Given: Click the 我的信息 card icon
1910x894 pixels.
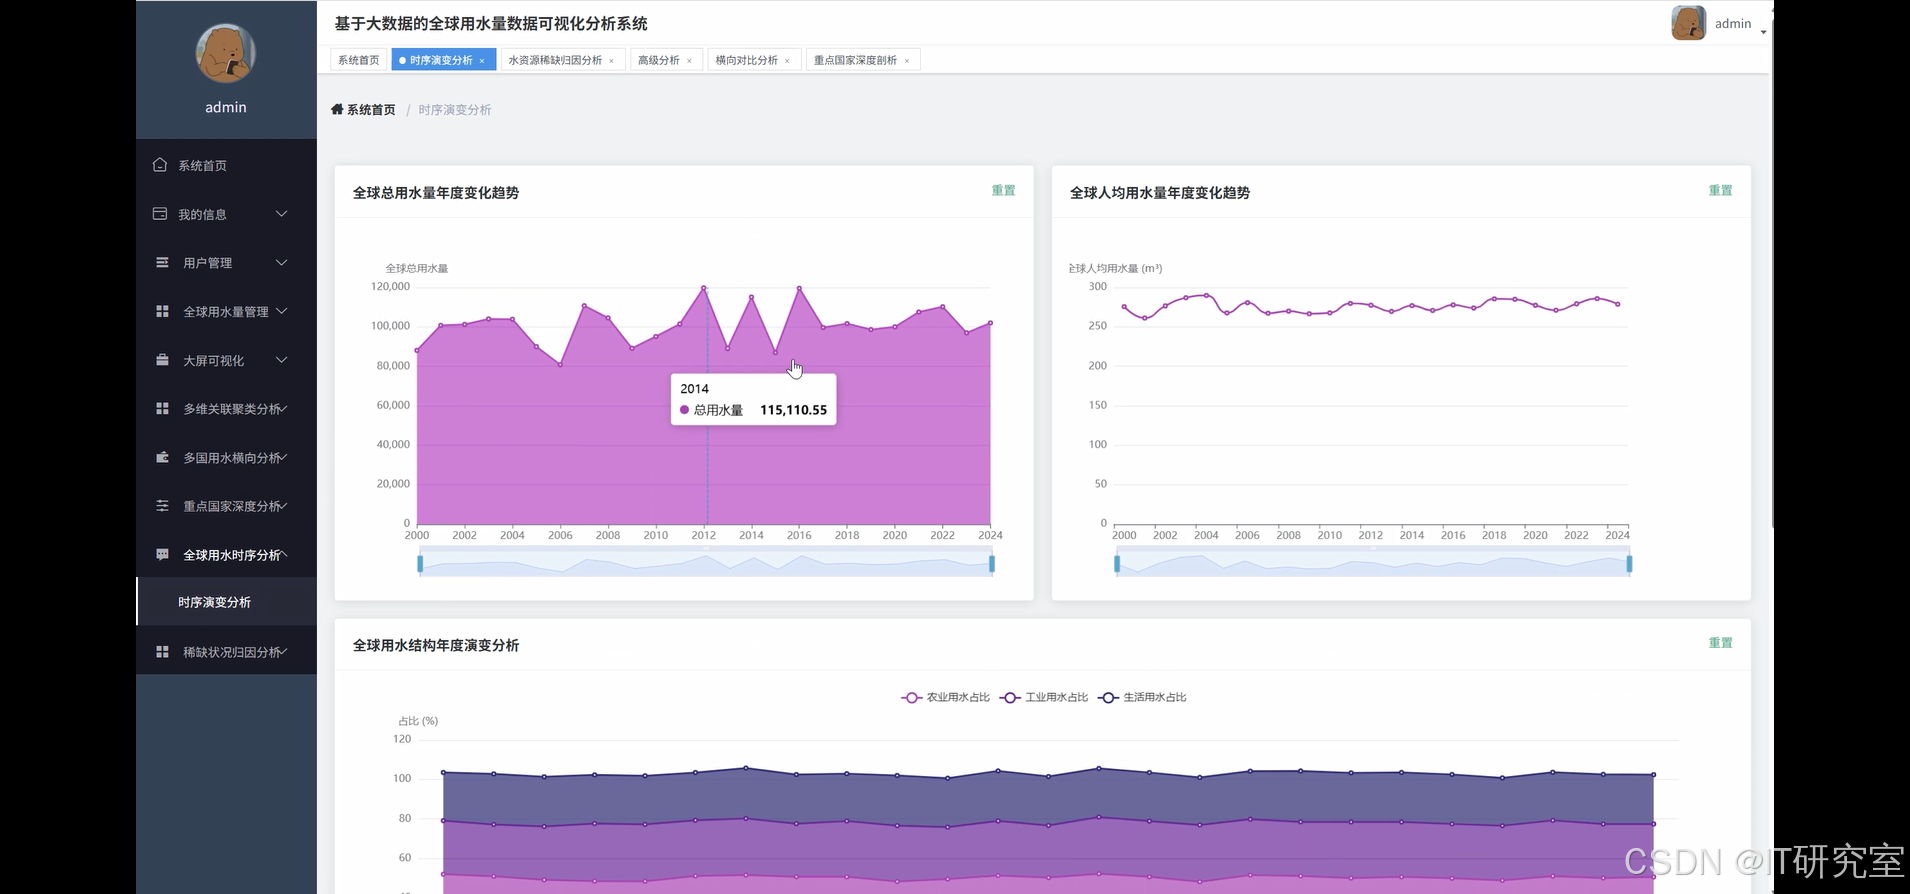Looking at the screenshot, I should [x=160, y=214].
